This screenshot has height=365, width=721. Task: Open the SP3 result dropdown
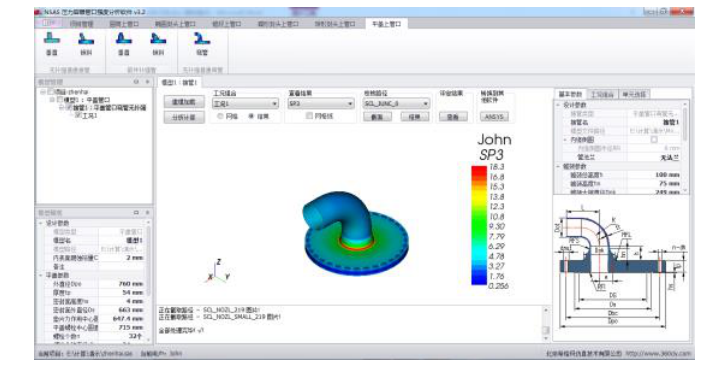click(x=321, y=104)
